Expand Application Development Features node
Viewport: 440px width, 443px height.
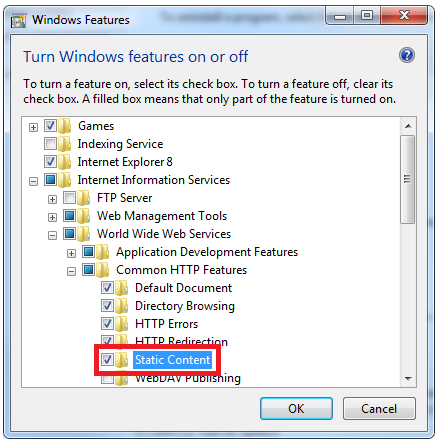pyautogui.click(x=71, y=254)
